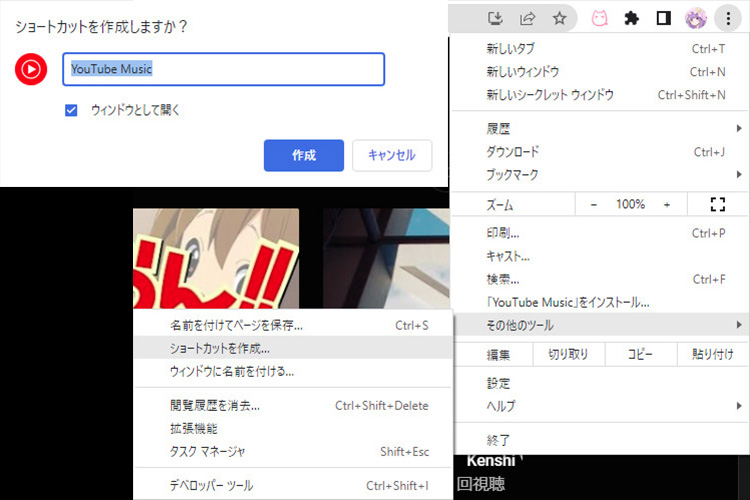
Task: Open the dark building album thumbnail
Action: pyautogui.click(x=386, y=258)
